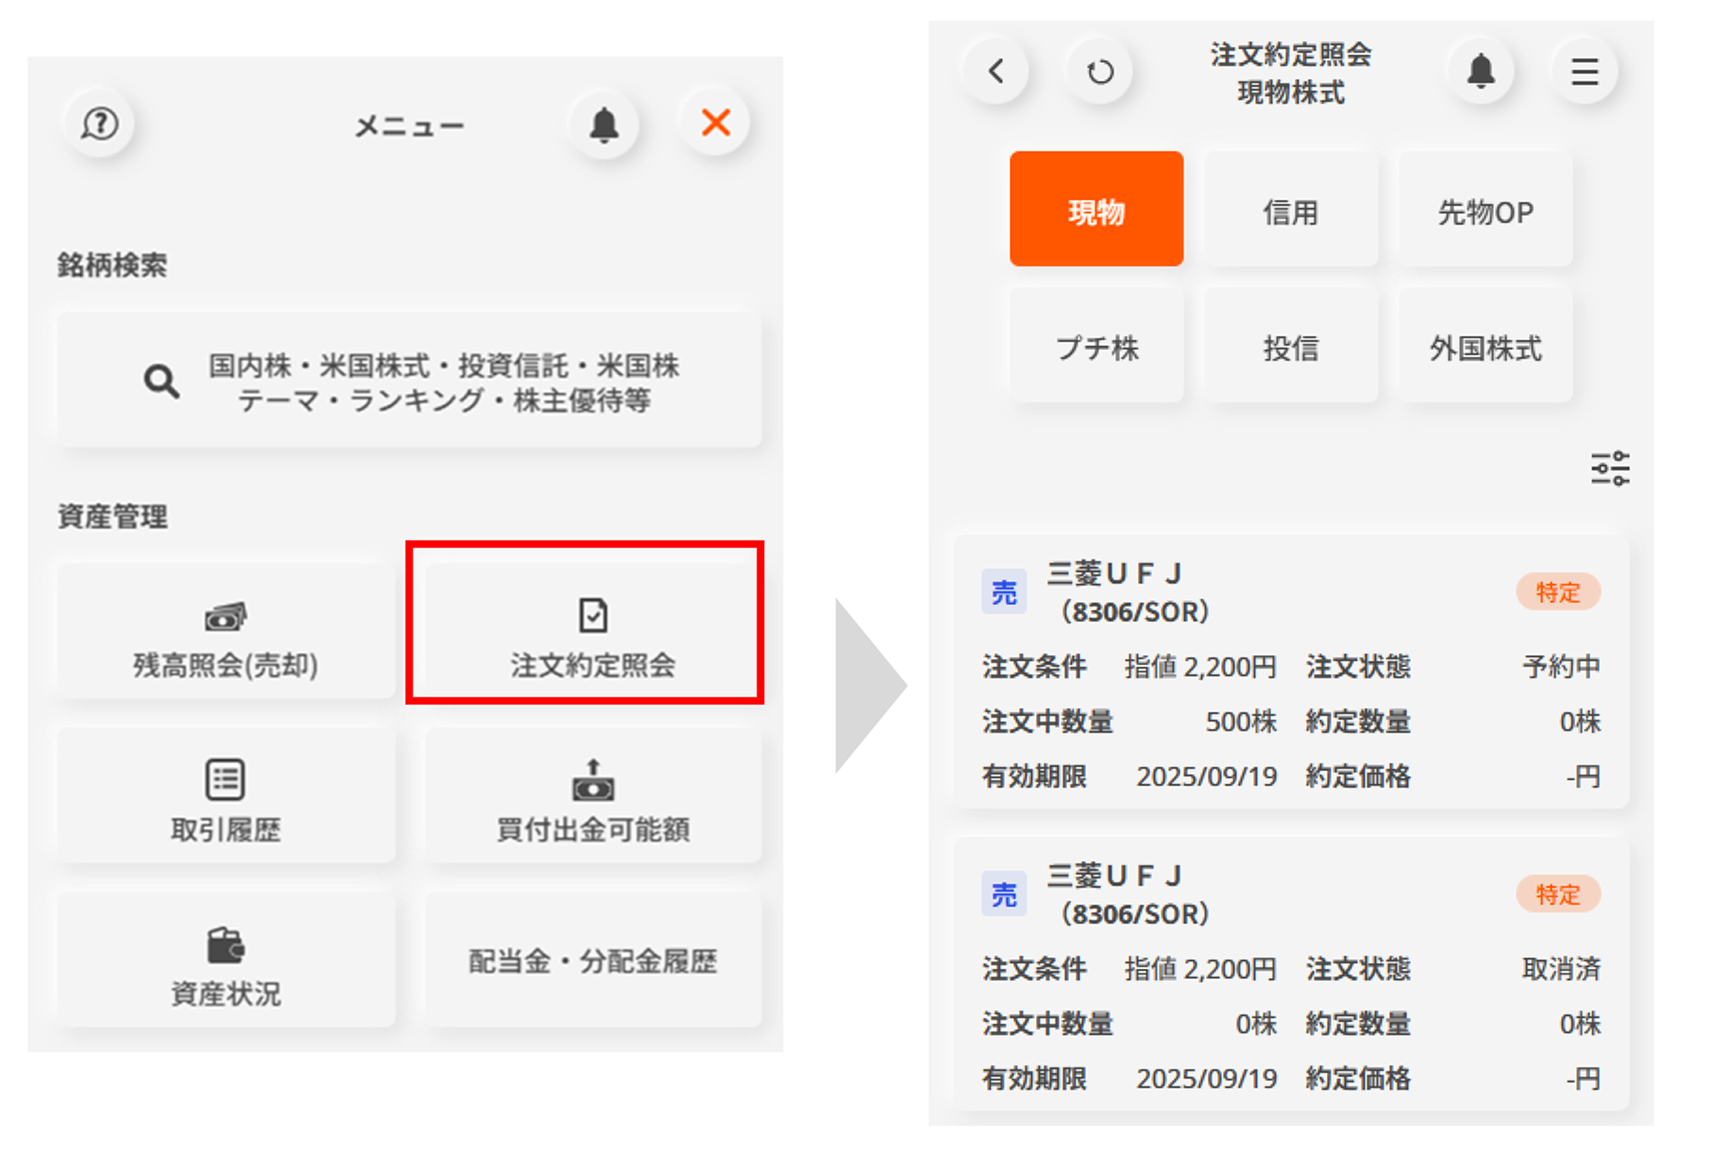Select the 現物 tab
Screen dimensions: 1712x1158
point(1096,210)
